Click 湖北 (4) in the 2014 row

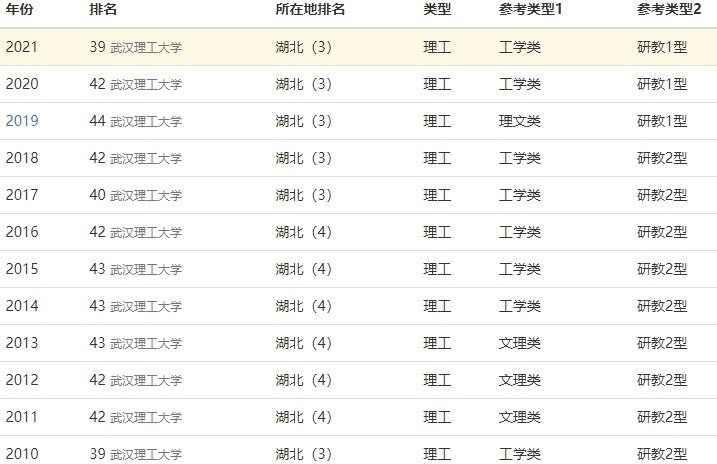click(x=304, y=306)
